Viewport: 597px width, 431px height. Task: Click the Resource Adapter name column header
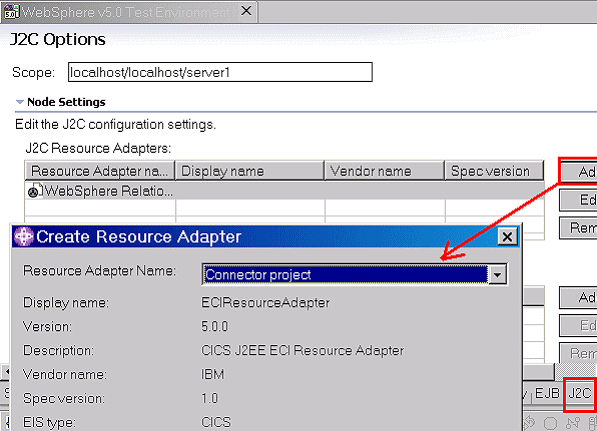click(100, 171)
